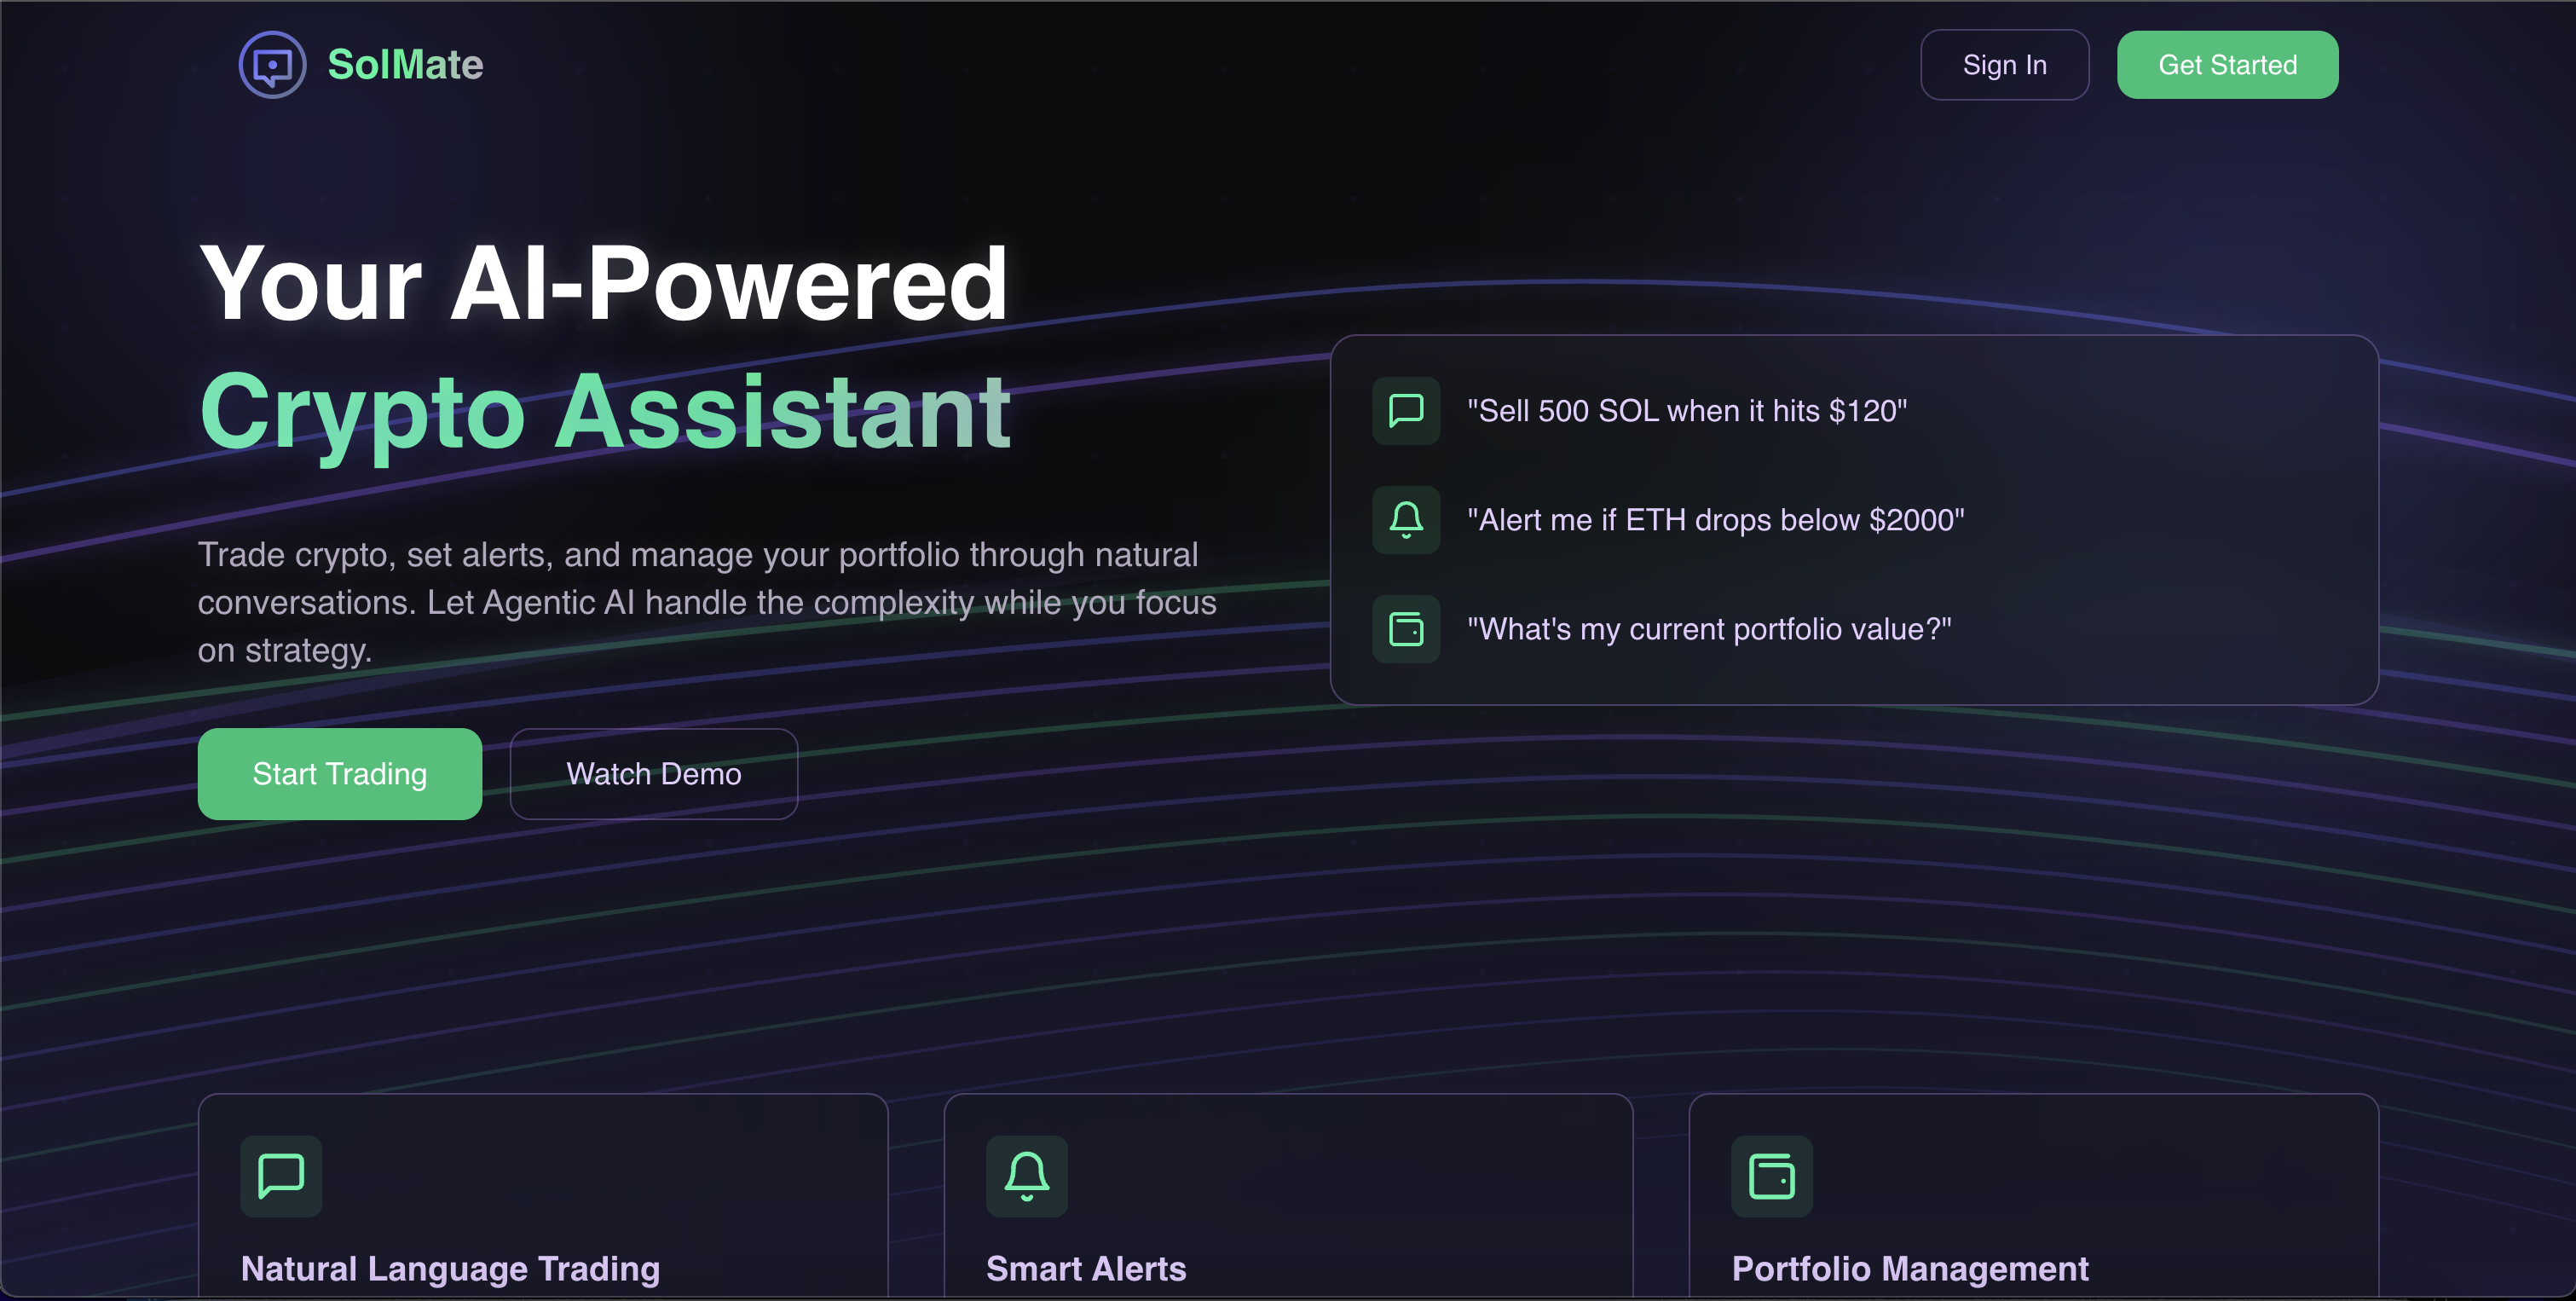The height and width of the screenshot is (1301, 2576).
Task: Open the Smart Alerts card title
Action: pyautogui.click(x=1086, y=1268)
